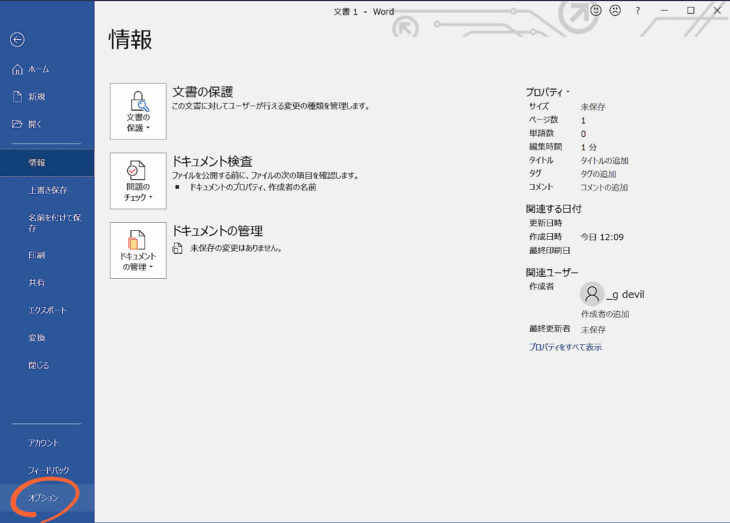Click the プロパティをすべて表示 link
Image resolution: width=730 pixels, height=523 pixels.
point(565,347)
